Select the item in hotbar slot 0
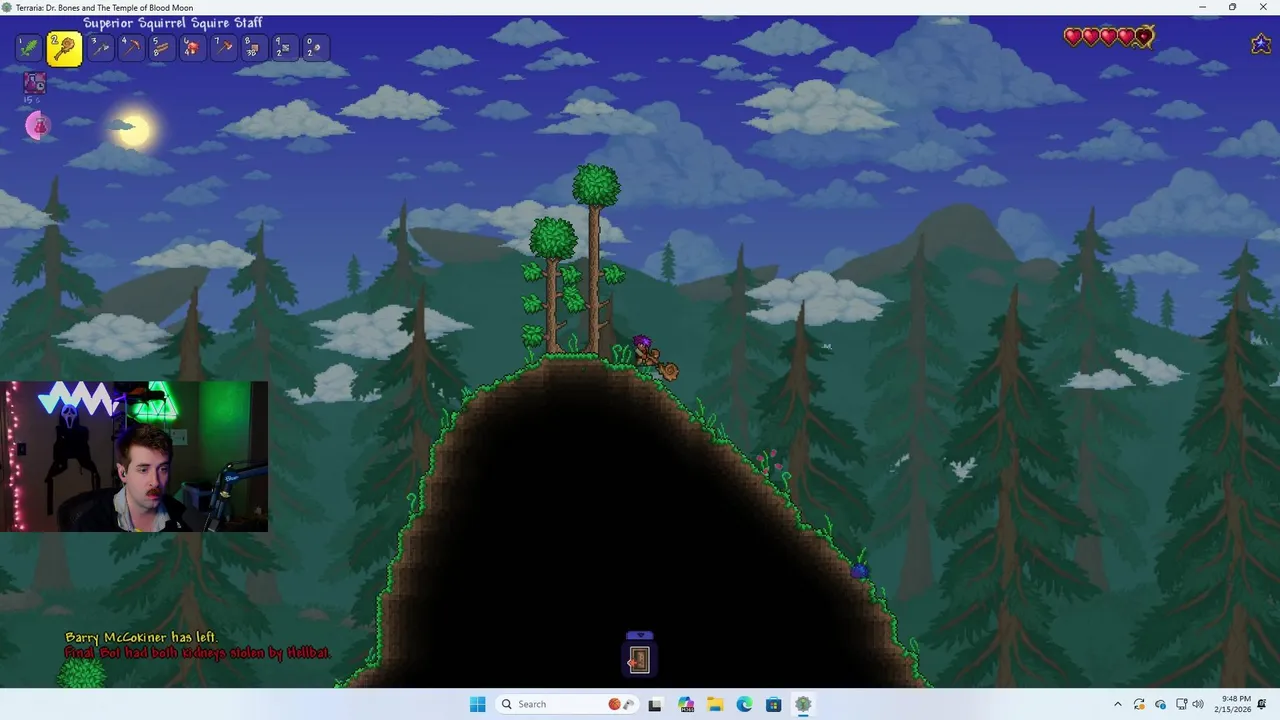This screenshot has width=1280, height=720. (316, 47)
